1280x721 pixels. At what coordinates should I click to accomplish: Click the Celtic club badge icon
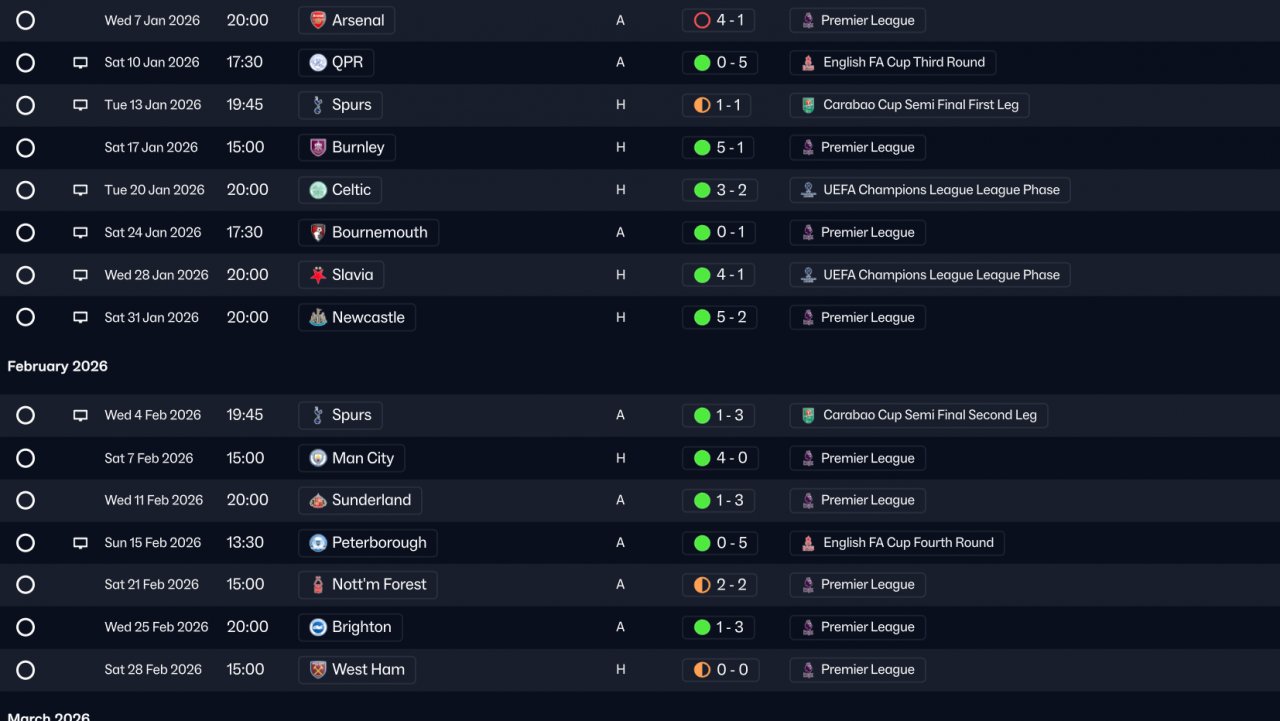(318, 190)
